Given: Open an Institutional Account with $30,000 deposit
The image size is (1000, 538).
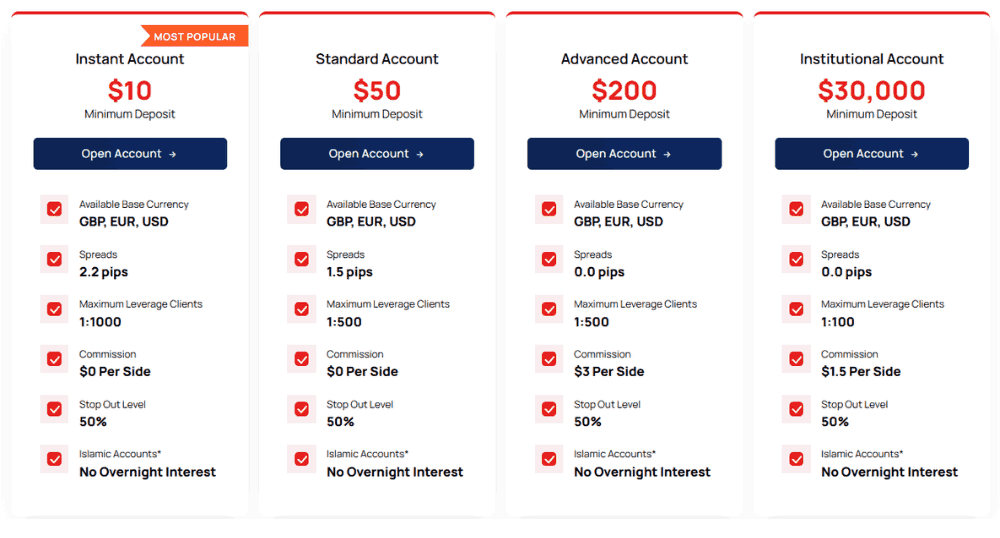Looking at the screenshot, I should [871, 154].
